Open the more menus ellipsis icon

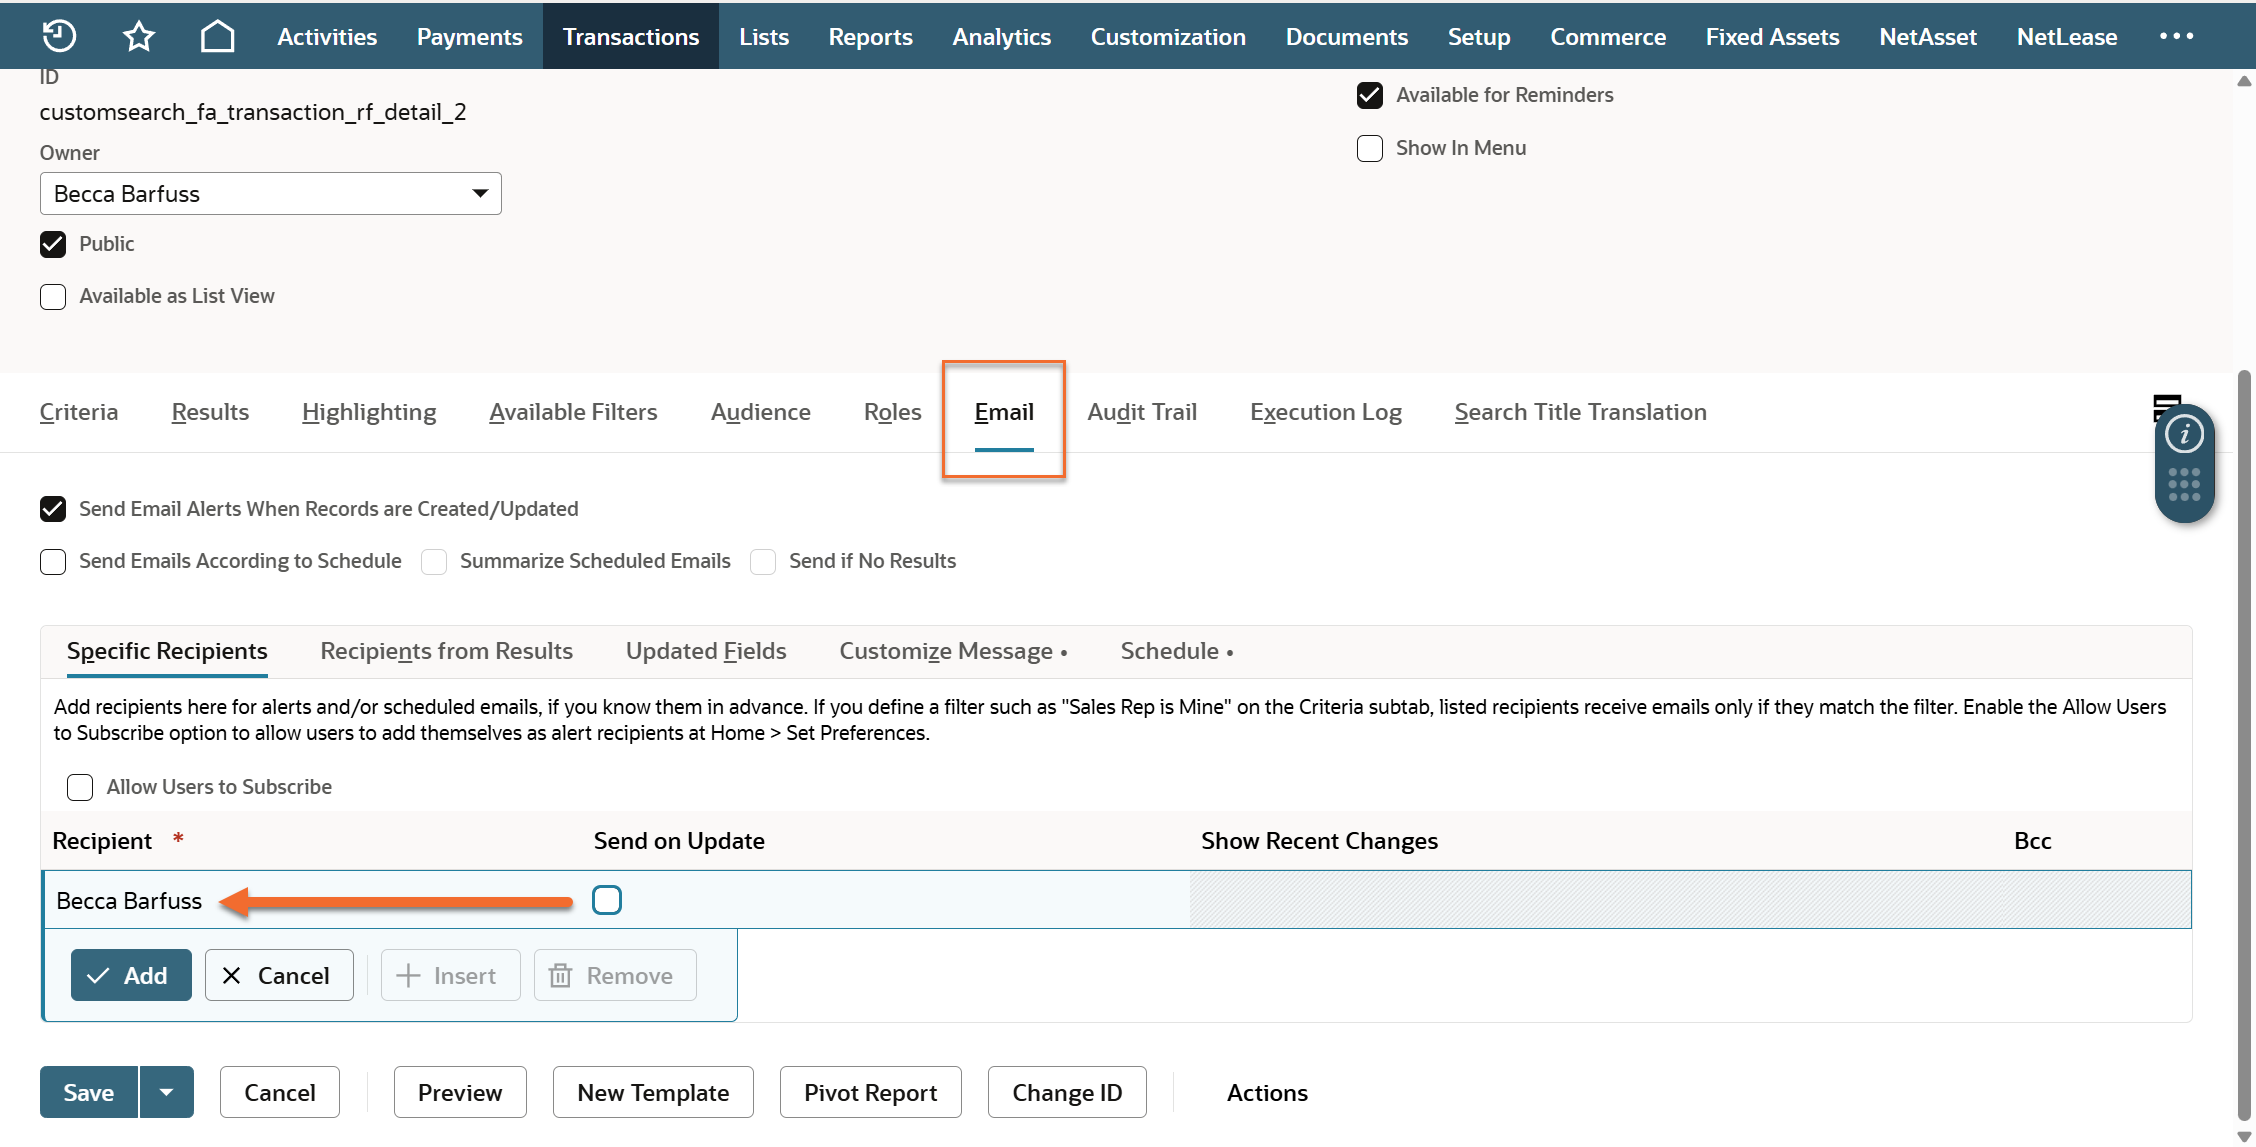coord(2176,36)
